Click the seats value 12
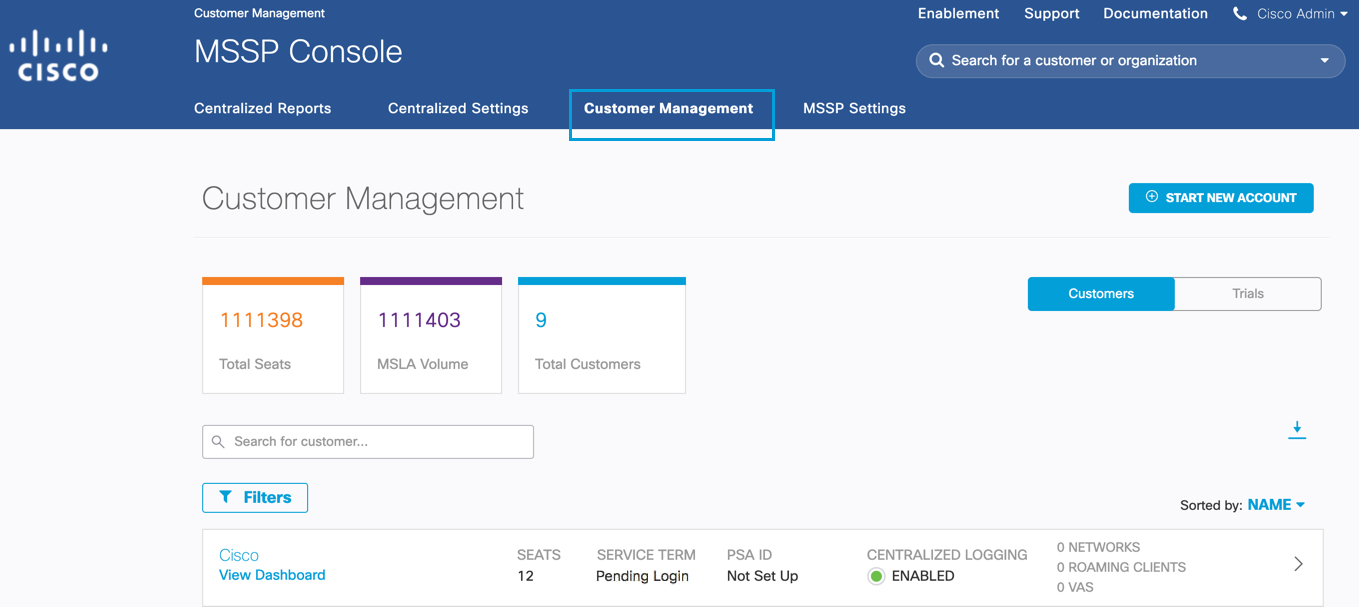Viewport: 1359px width, 607px height. point(525,576)
